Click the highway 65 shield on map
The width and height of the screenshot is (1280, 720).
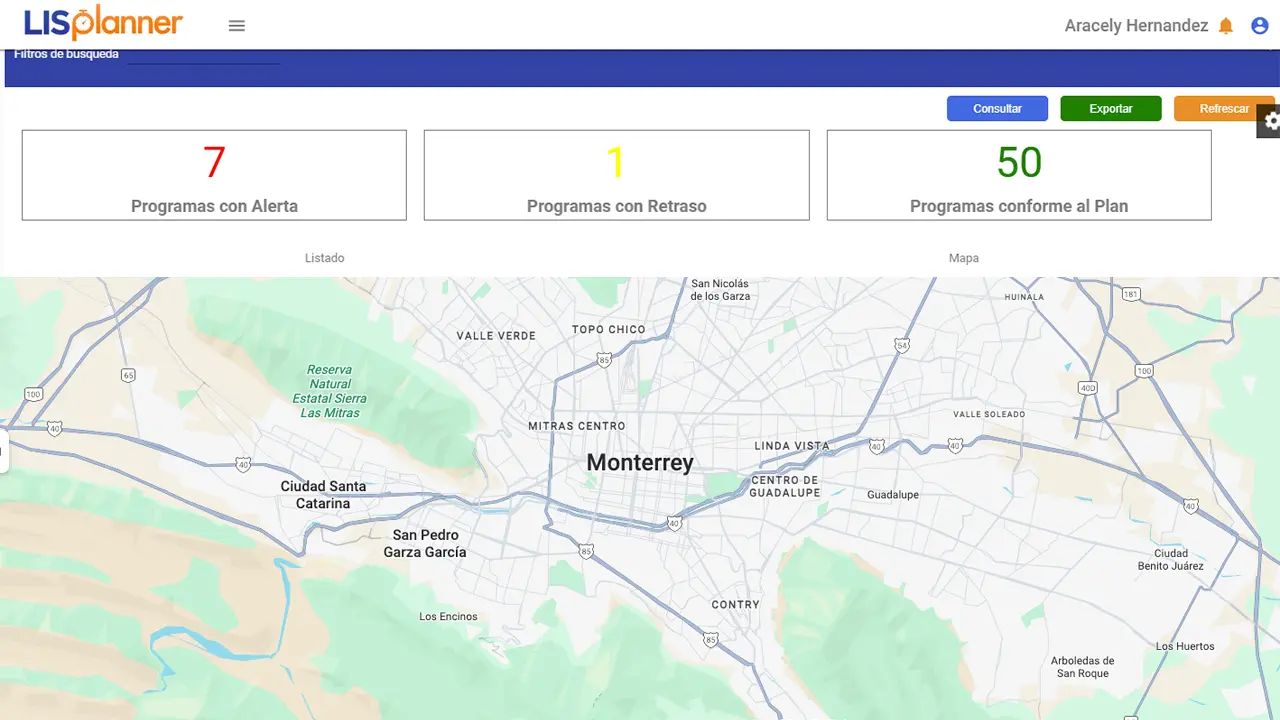[x=128, y=375]
